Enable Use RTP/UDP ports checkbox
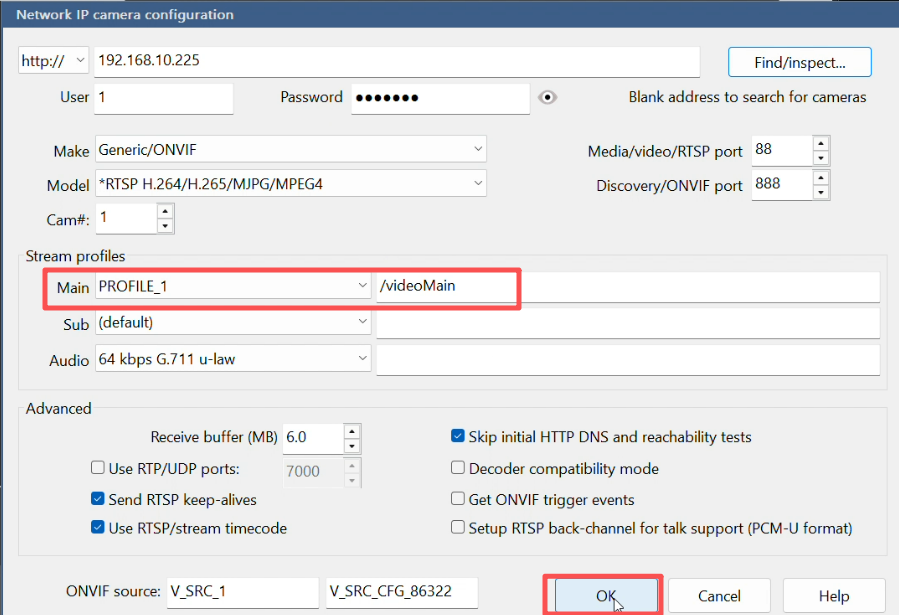This screenshot has width=899, height=615. click(x=98, y=468)
